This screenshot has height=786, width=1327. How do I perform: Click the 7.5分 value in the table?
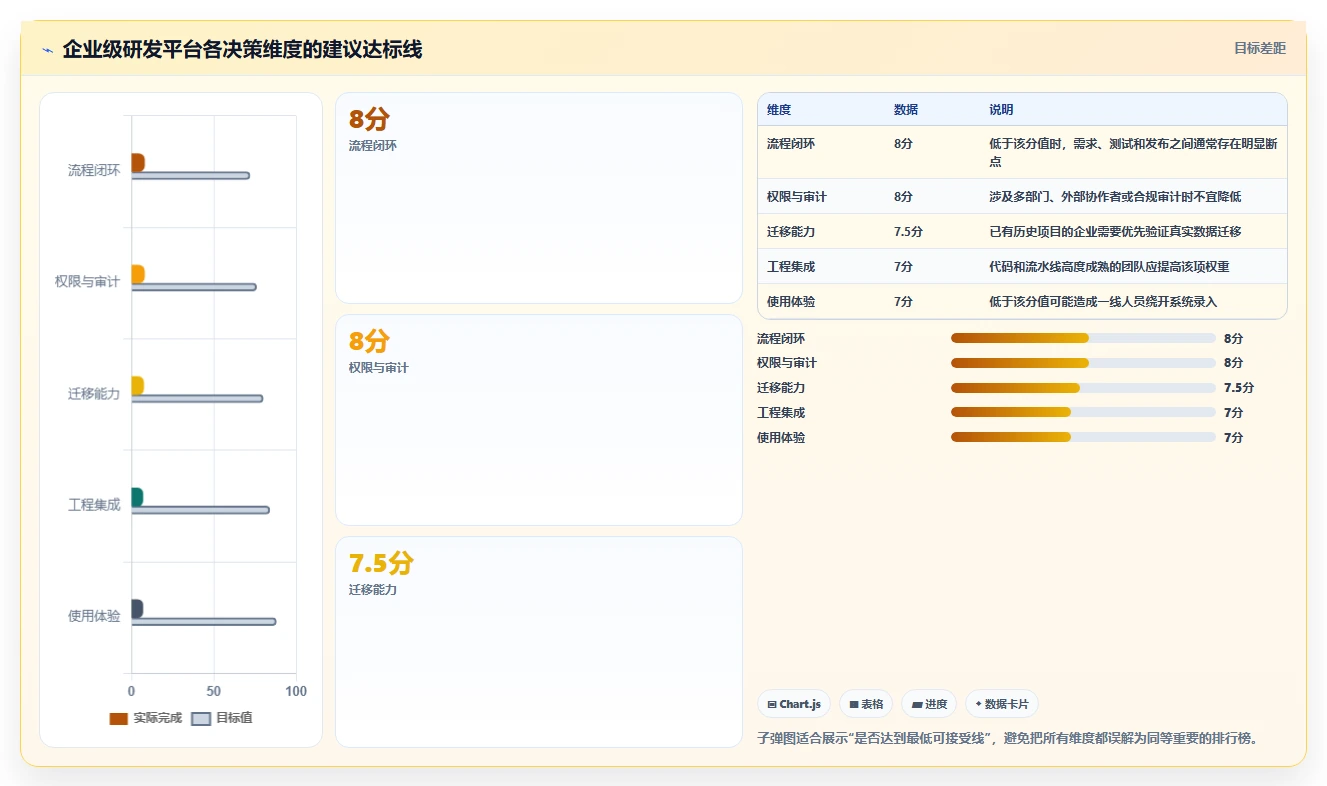908,232
